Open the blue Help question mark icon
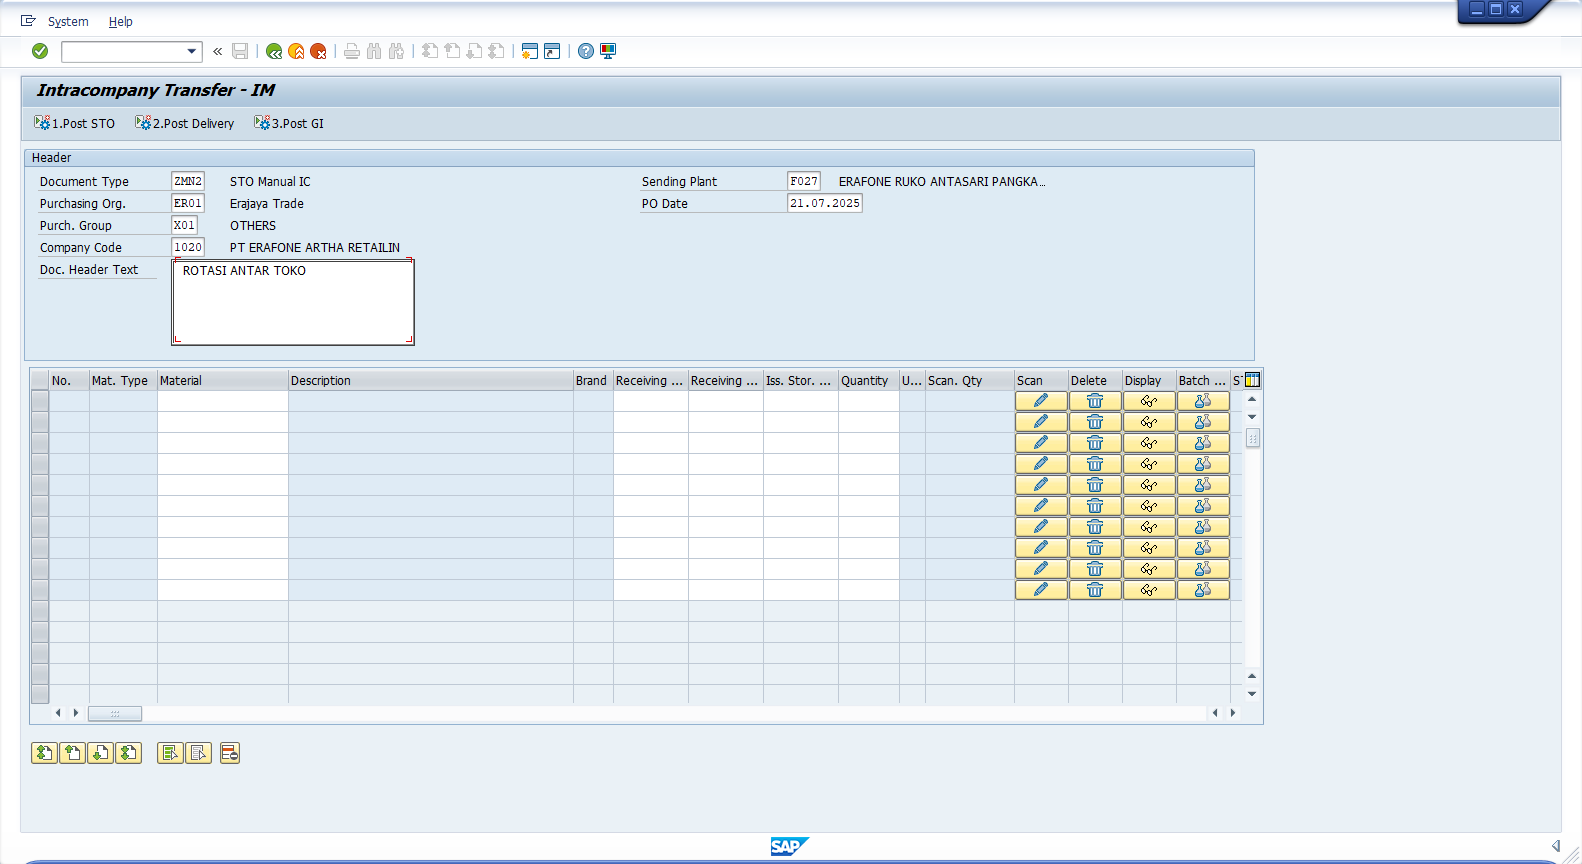This screenshot has height=864, width=1582. (x=586, y=51)
